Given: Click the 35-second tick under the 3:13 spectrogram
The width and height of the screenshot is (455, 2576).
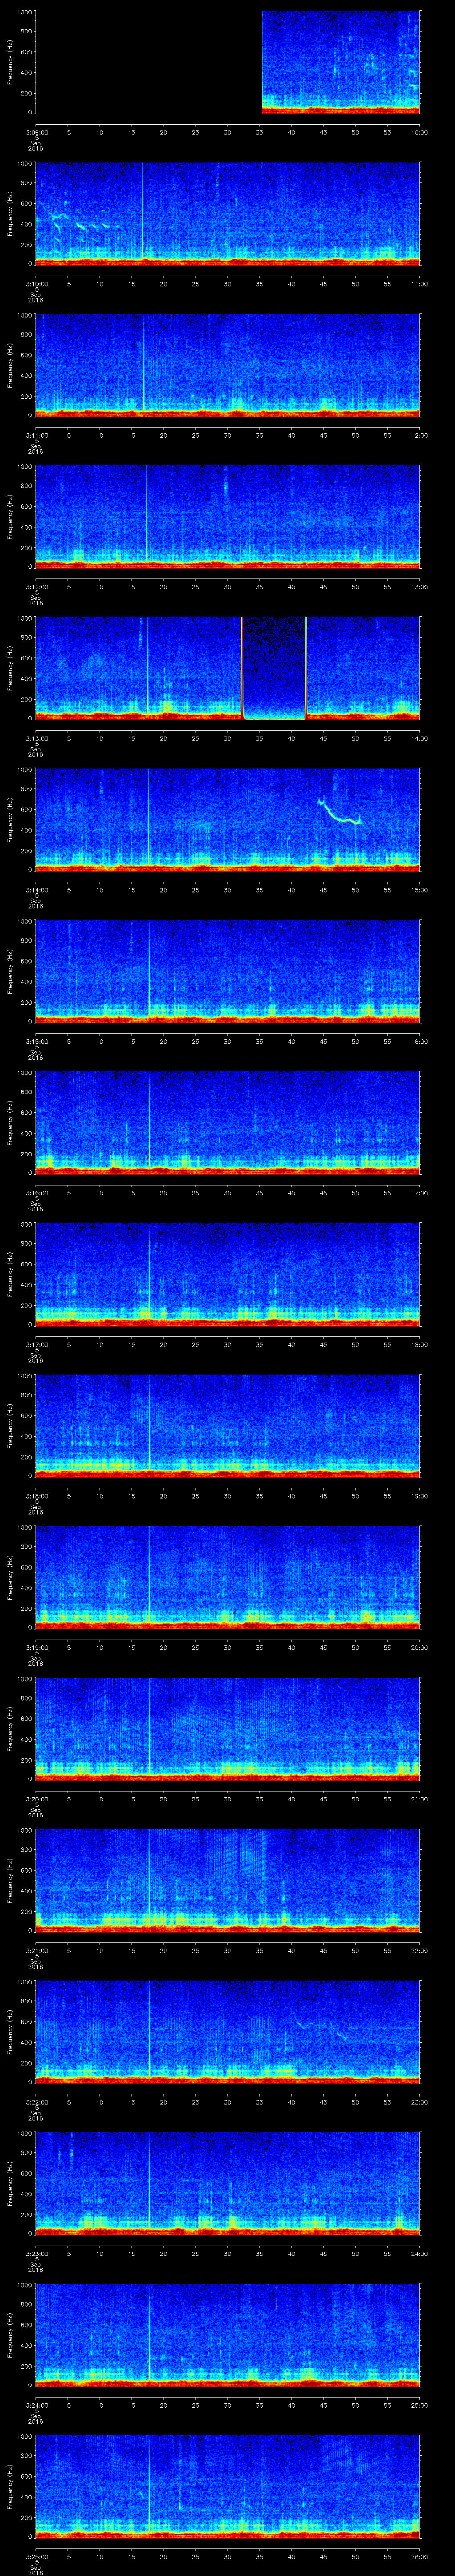Looking at the screenshot, I should [259, 738].
